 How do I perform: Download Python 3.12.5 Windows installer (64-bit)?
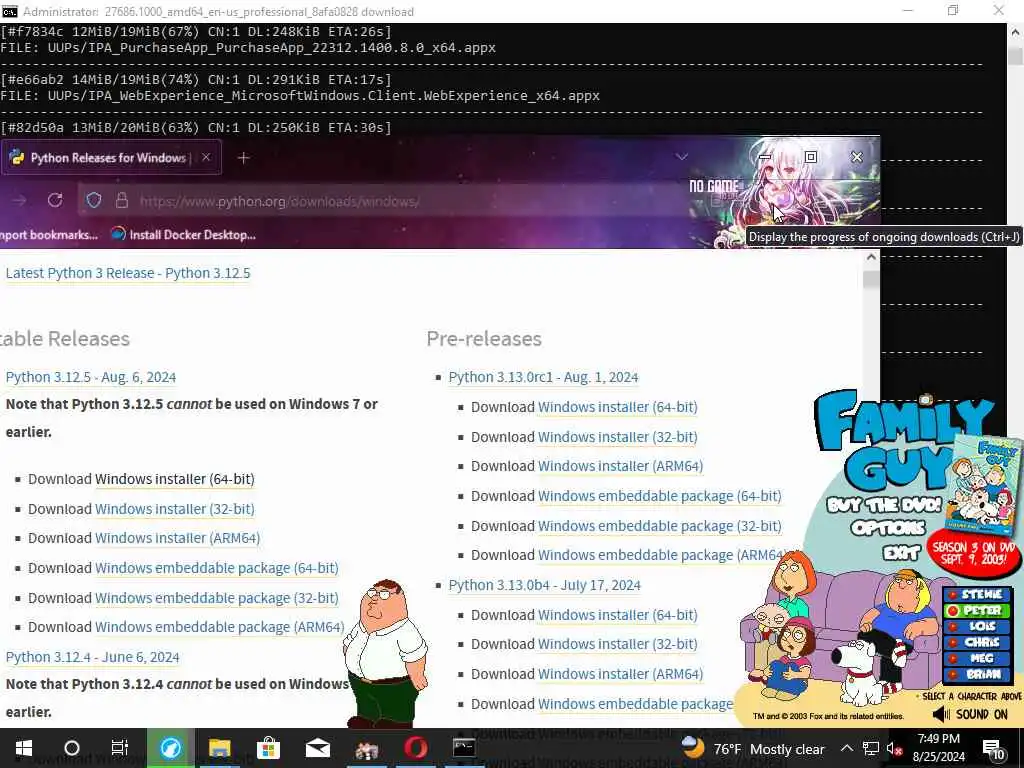tap(174, 479)
